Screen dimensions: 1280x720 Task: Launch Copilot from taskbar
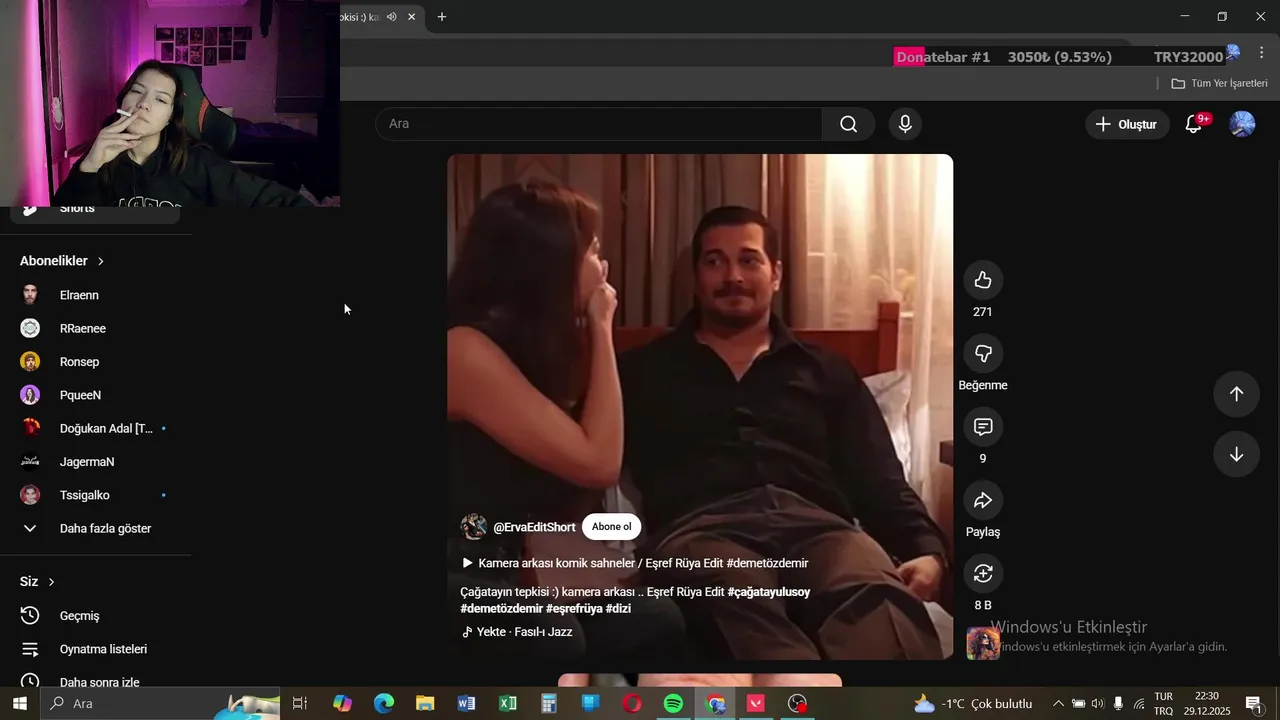343,704
